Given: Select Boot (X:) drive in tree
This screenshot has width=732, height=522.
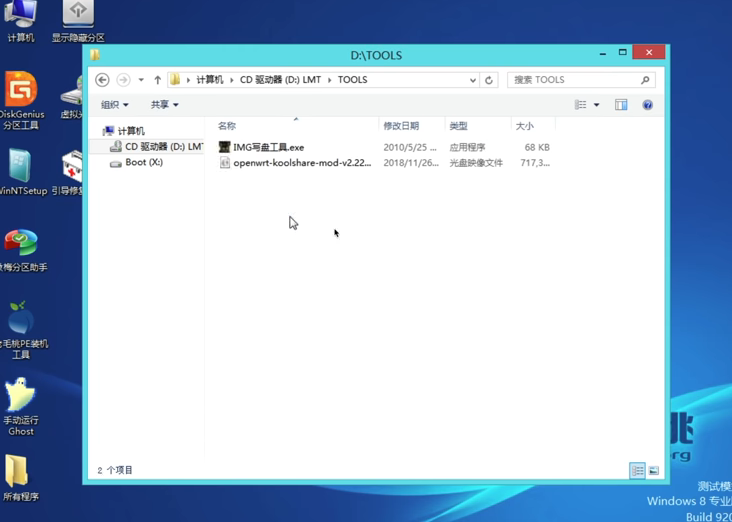Looking at the screenshot, I should (136, 162).
